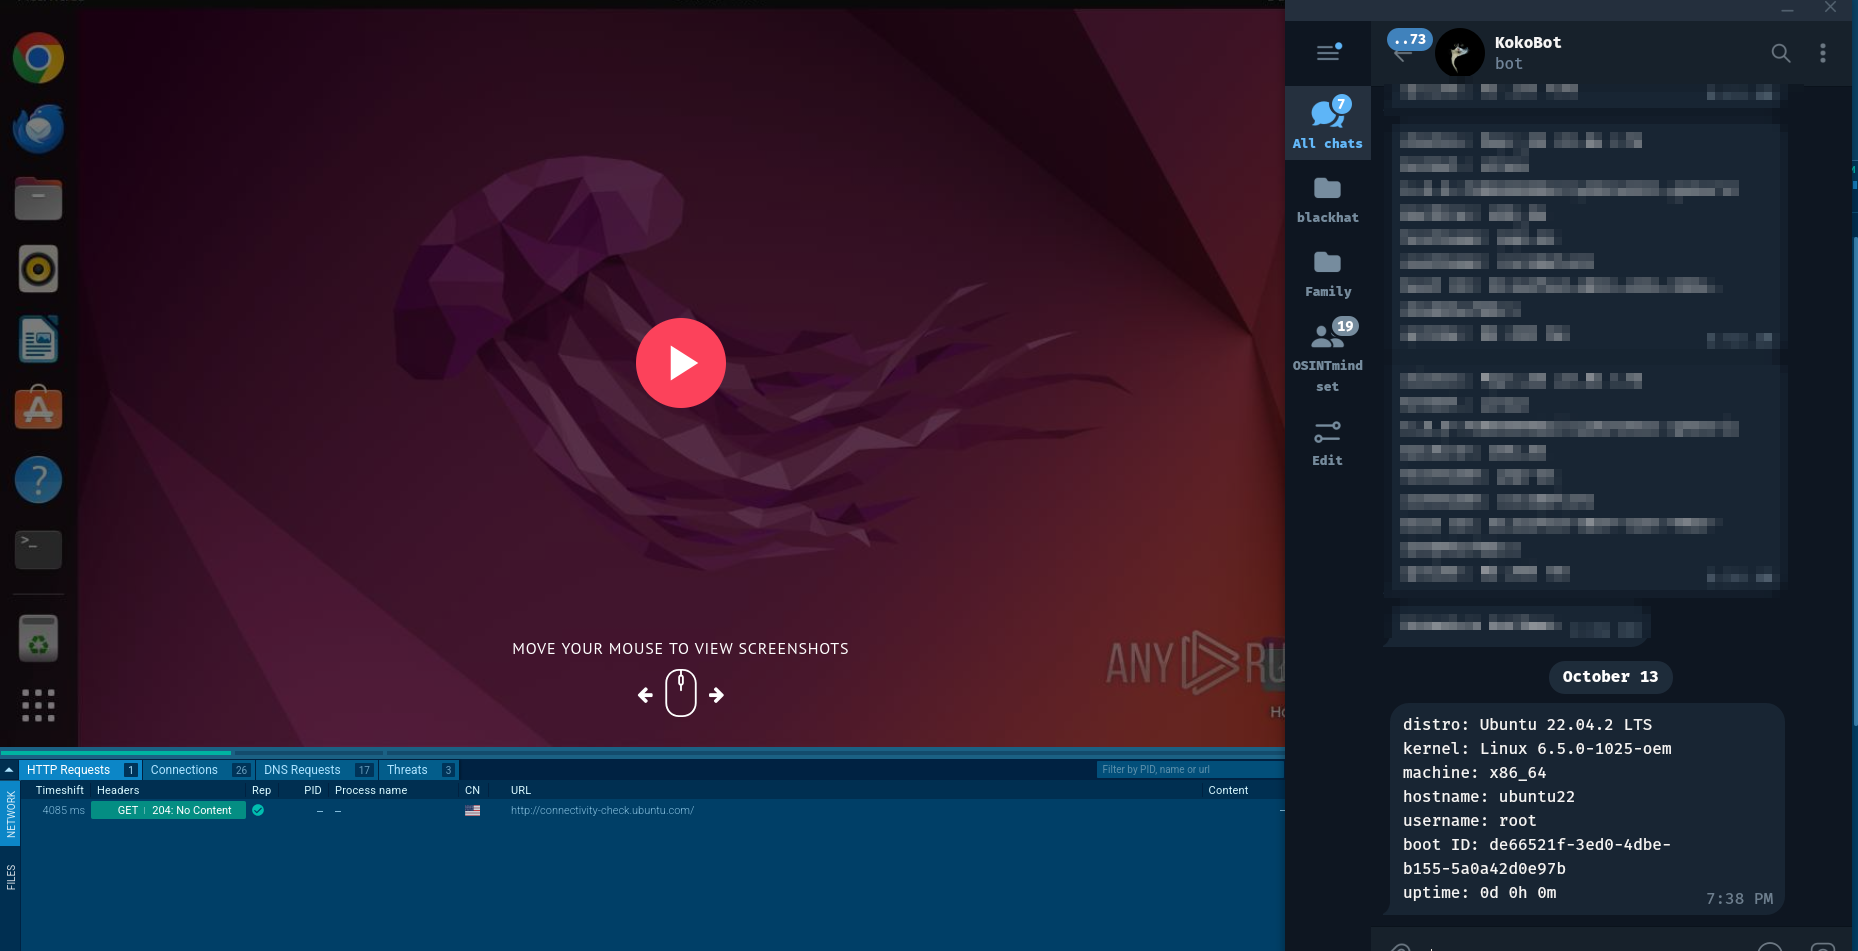1858x951 pixels.
Task: Click the right arrow for next screenshot
Action: point(716,695)
